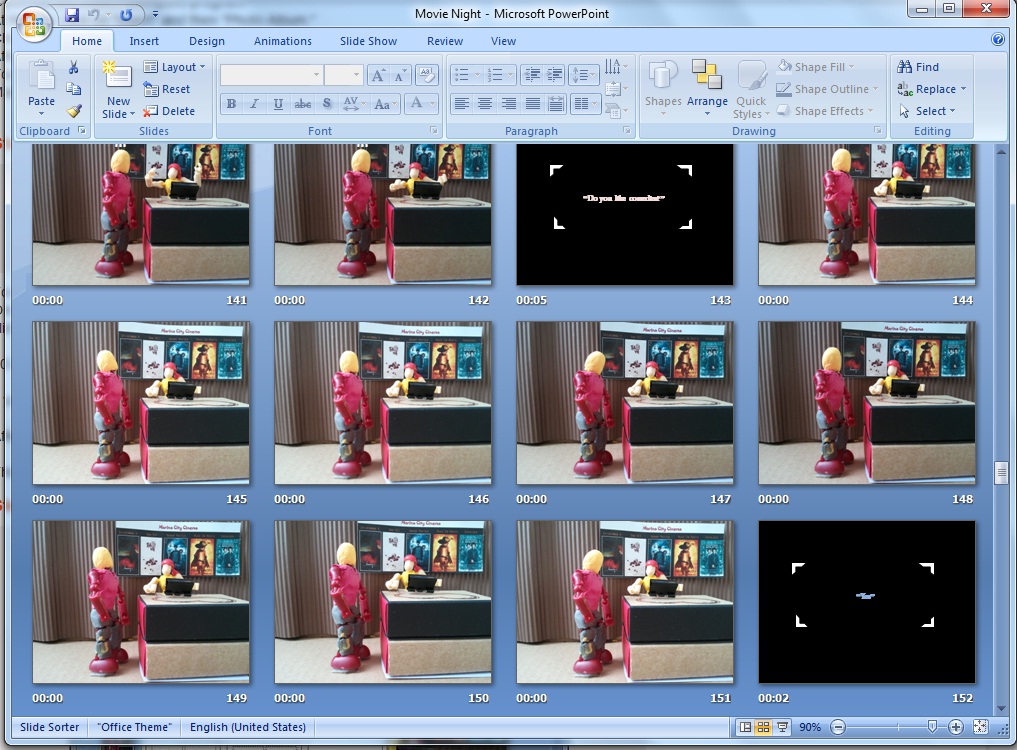Viewport: 1017px width, 750px height.
Task: Click the Delete slide icon
Action: click(172, 111)
